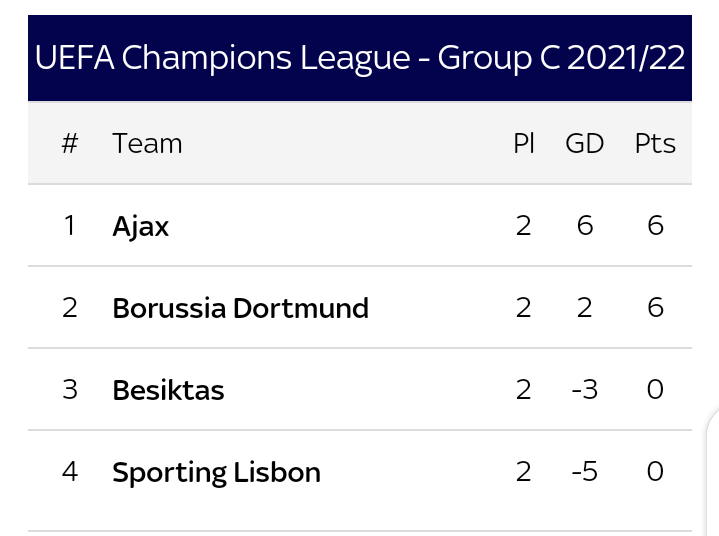Select Ajax's goal difference value

(x=585, y=225)
